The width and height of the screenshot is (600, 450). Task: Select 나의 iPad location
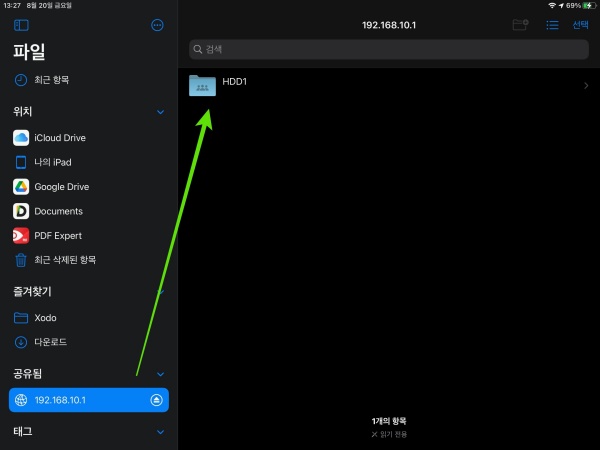[52, 162]
